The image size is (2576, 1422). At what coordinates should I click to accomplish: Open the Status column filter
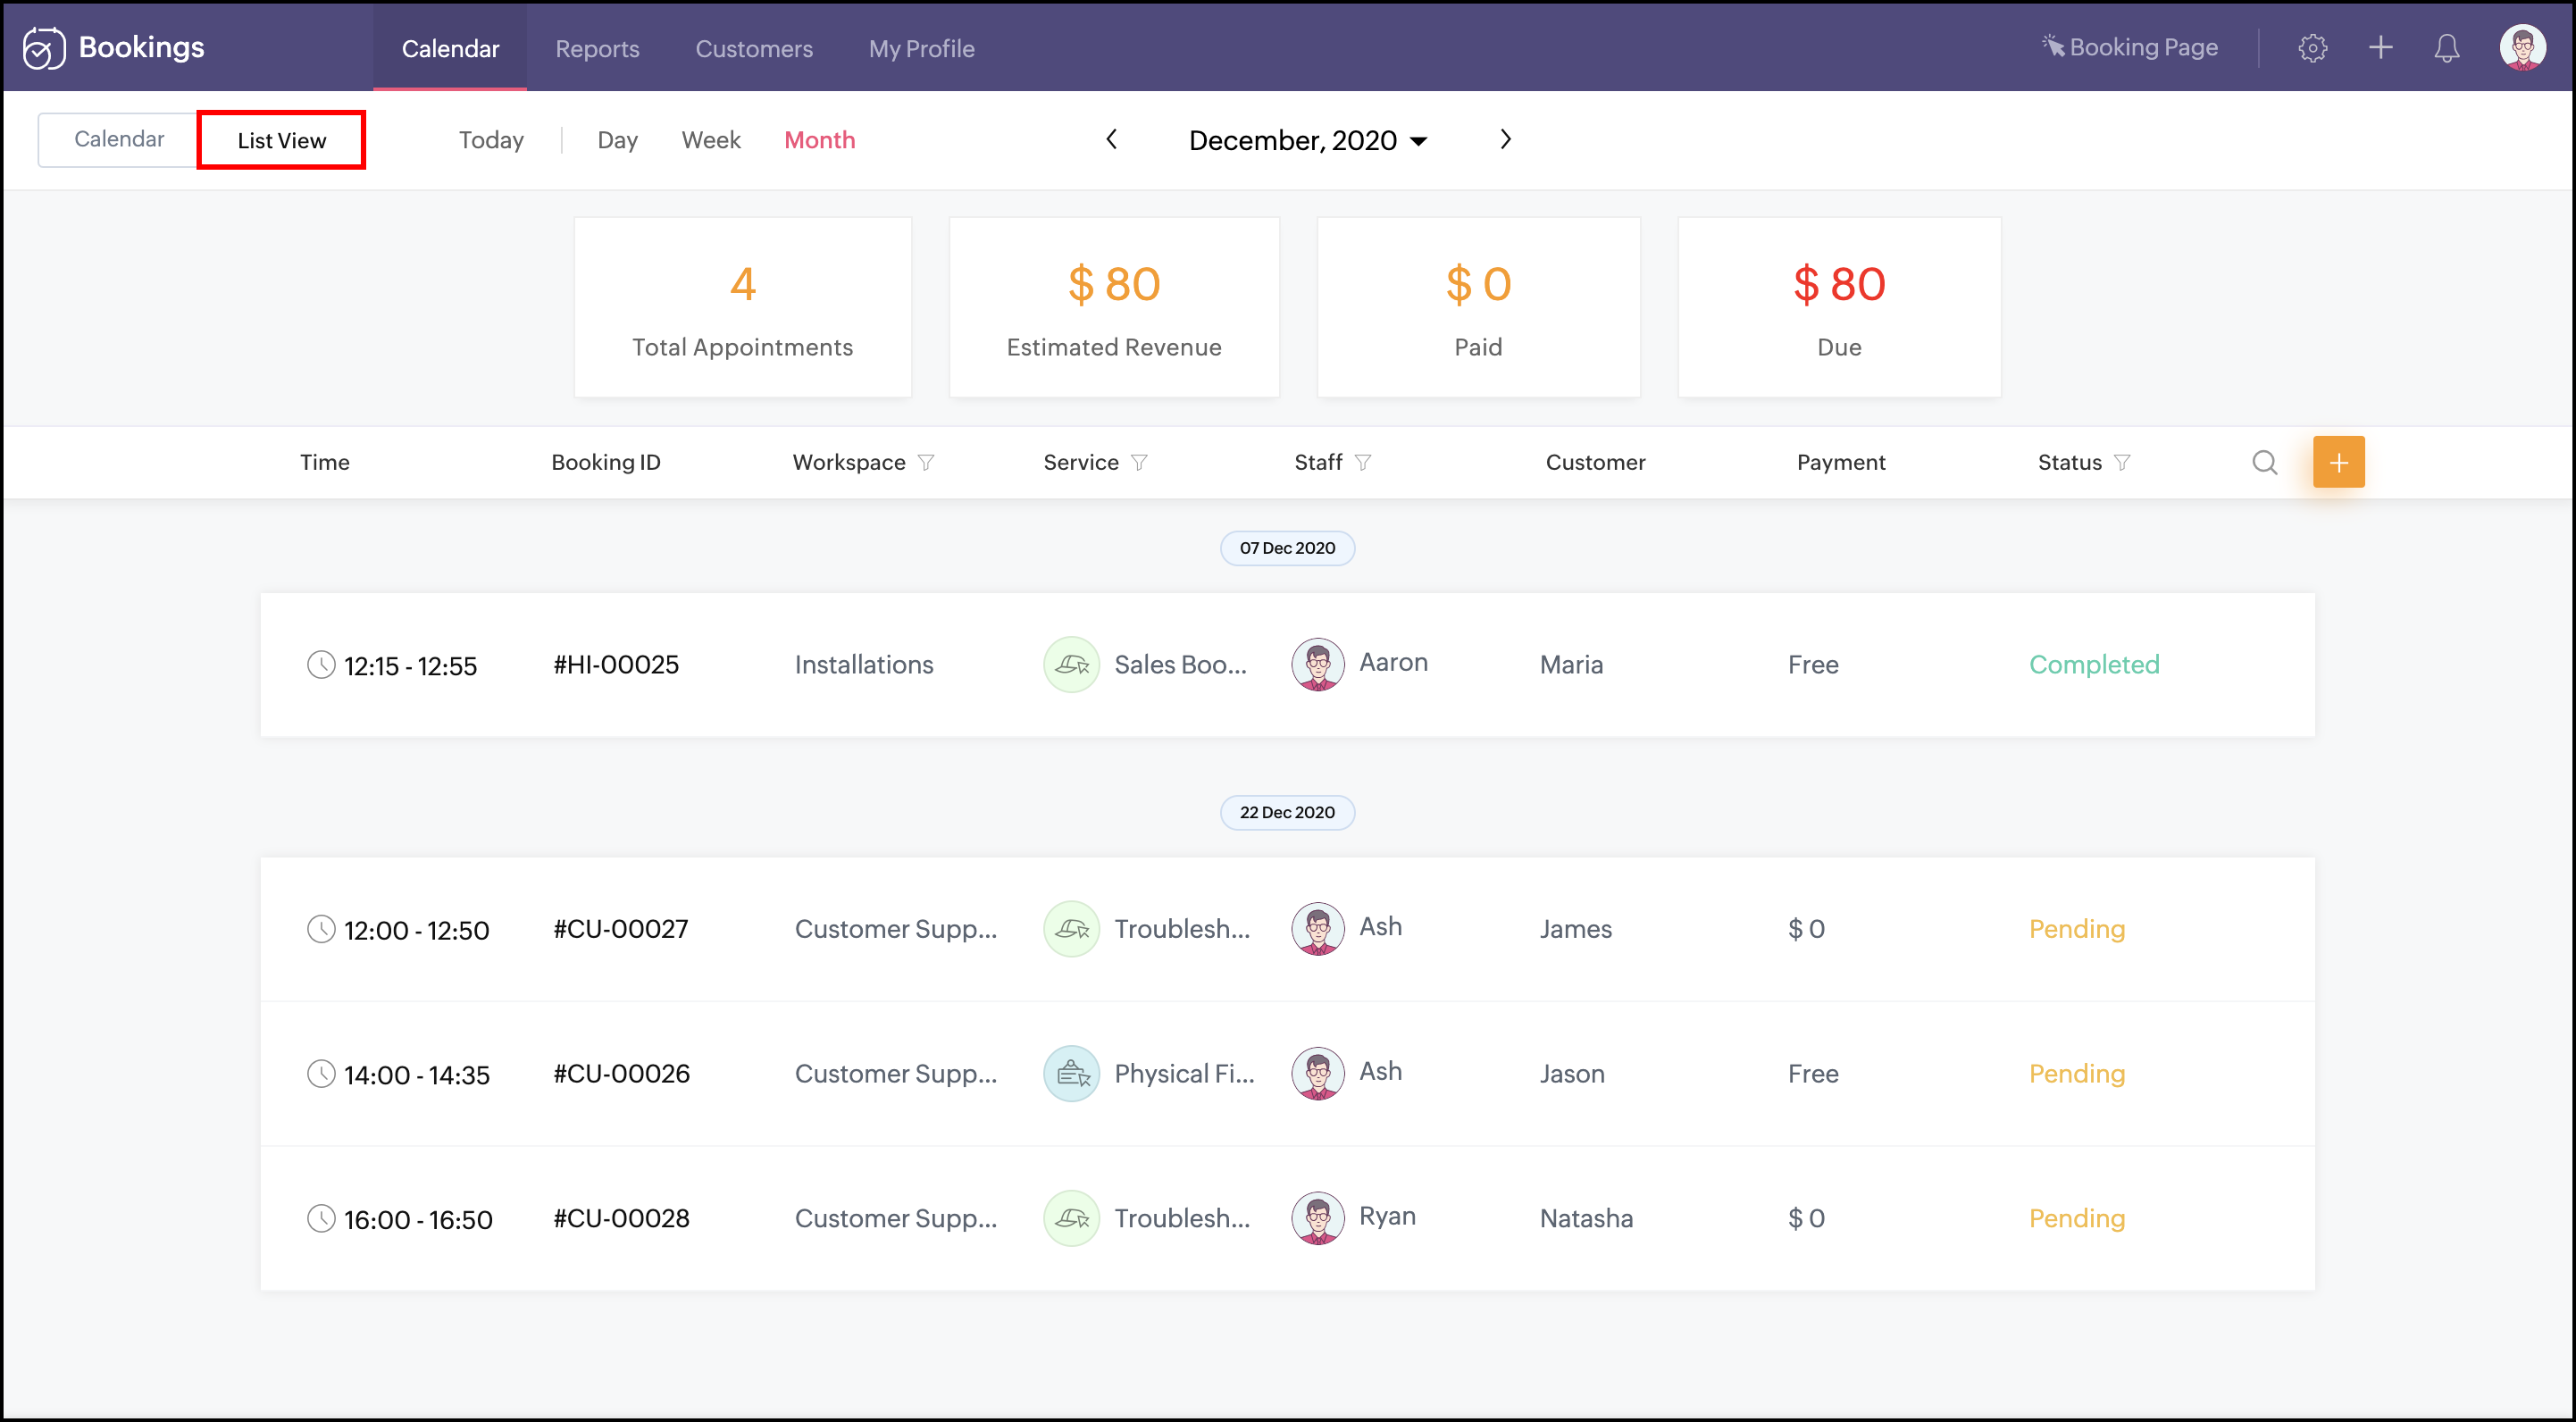pyautogui.click(x=2122, y=462)
